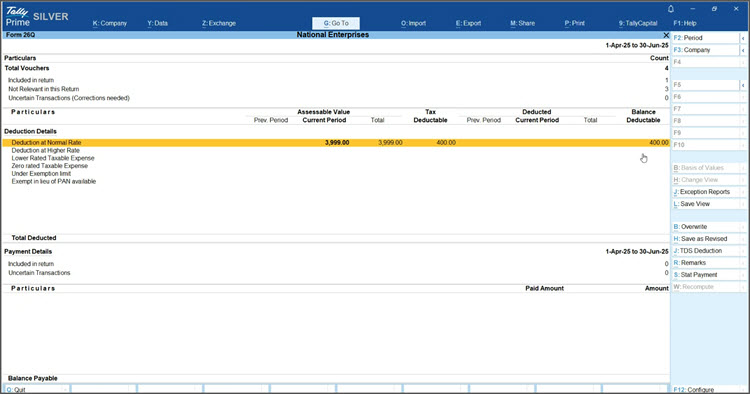Click L: Save View
Image resolution: width=750 pixels, height=394 pixels.
click(706, 204)
